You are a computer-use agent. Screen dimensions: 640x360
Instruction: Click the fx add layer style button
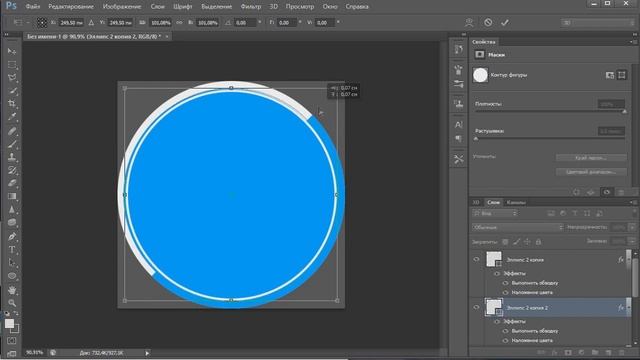(554, 352)
